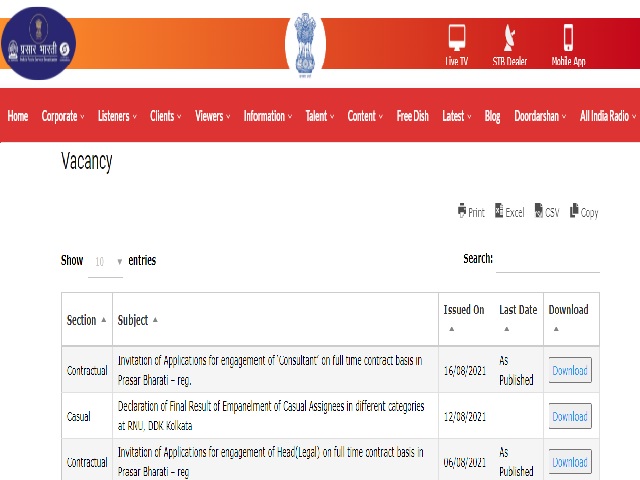Sort by Issued On column arrow
640x480 pixels.
451,329
